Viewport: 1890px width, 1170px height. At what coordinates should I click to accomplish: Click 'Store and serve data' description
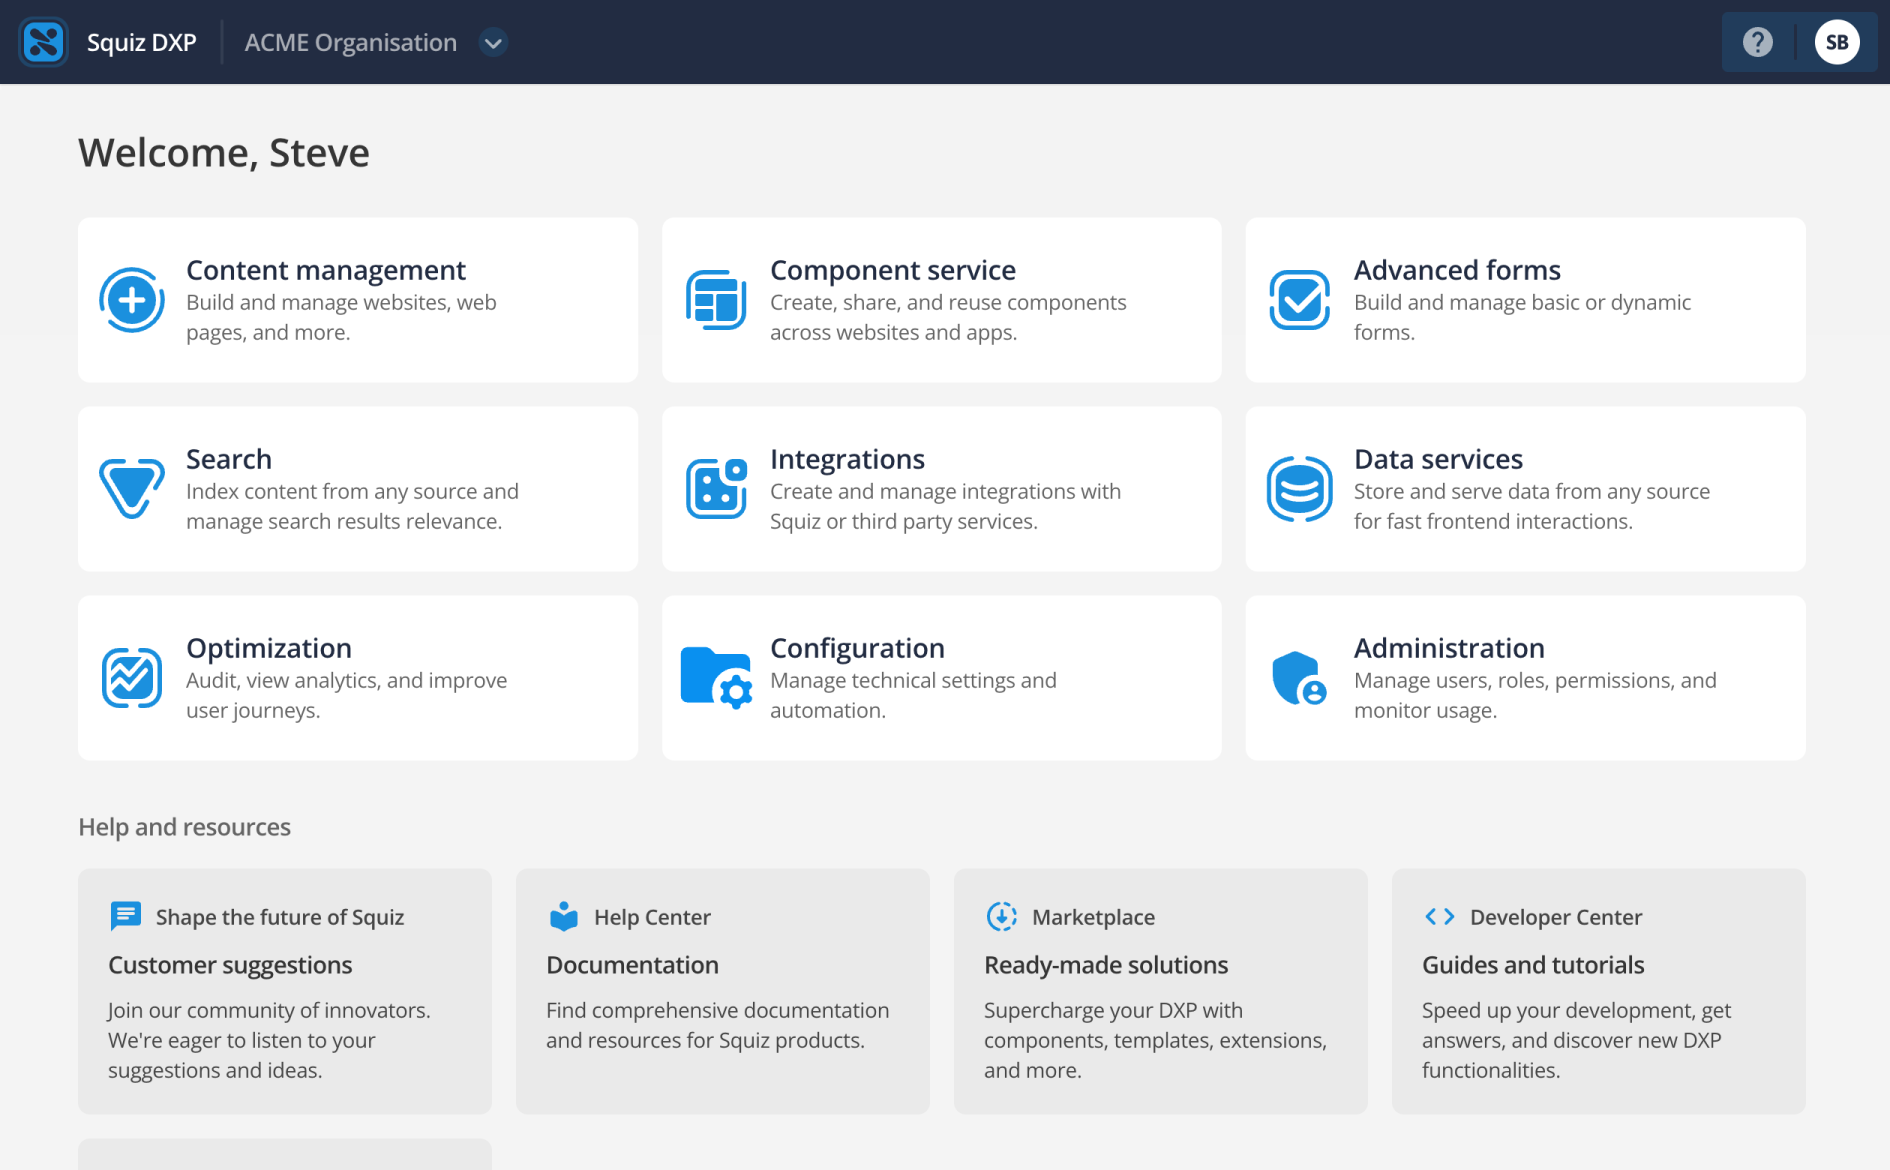click(1532, 506)
